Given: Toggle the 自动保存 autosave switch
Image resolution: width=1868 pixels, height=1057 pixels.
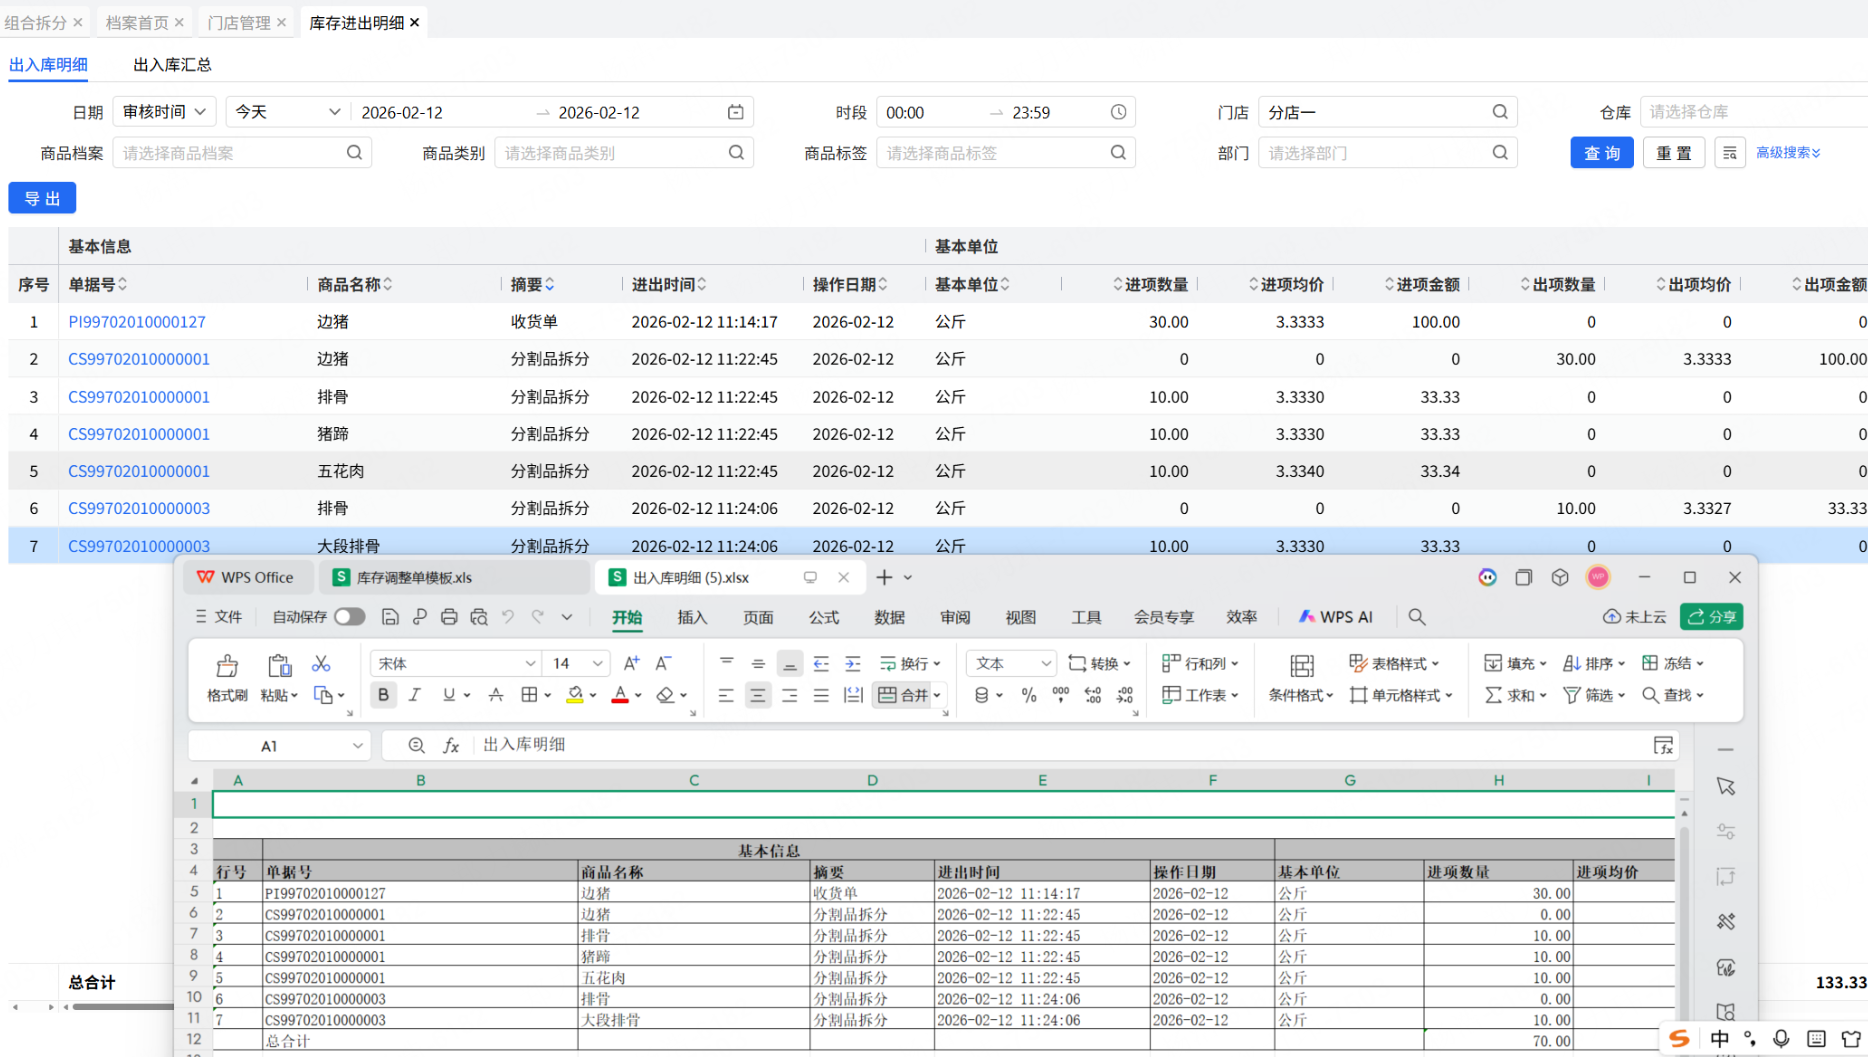Looking at the screenshot, I should click(349, 617).
